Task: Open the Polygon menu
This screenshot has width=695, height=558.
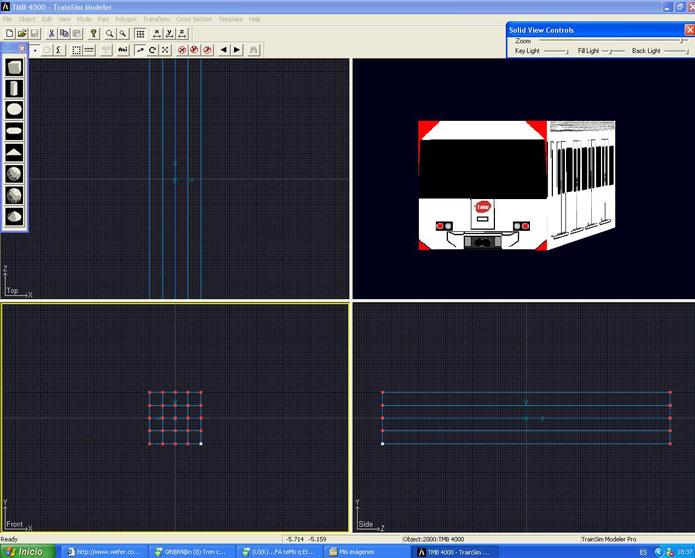Action: click(125, 19)
